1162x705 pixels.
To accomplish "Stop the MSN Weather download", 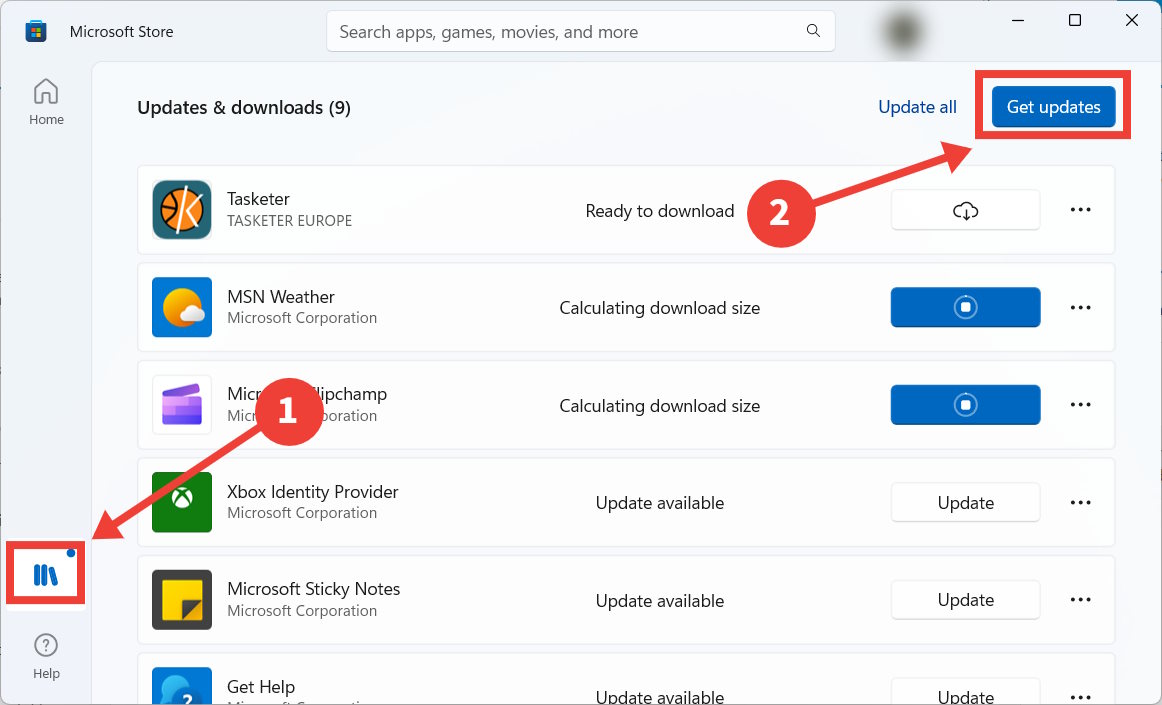I will pos(964,307).
